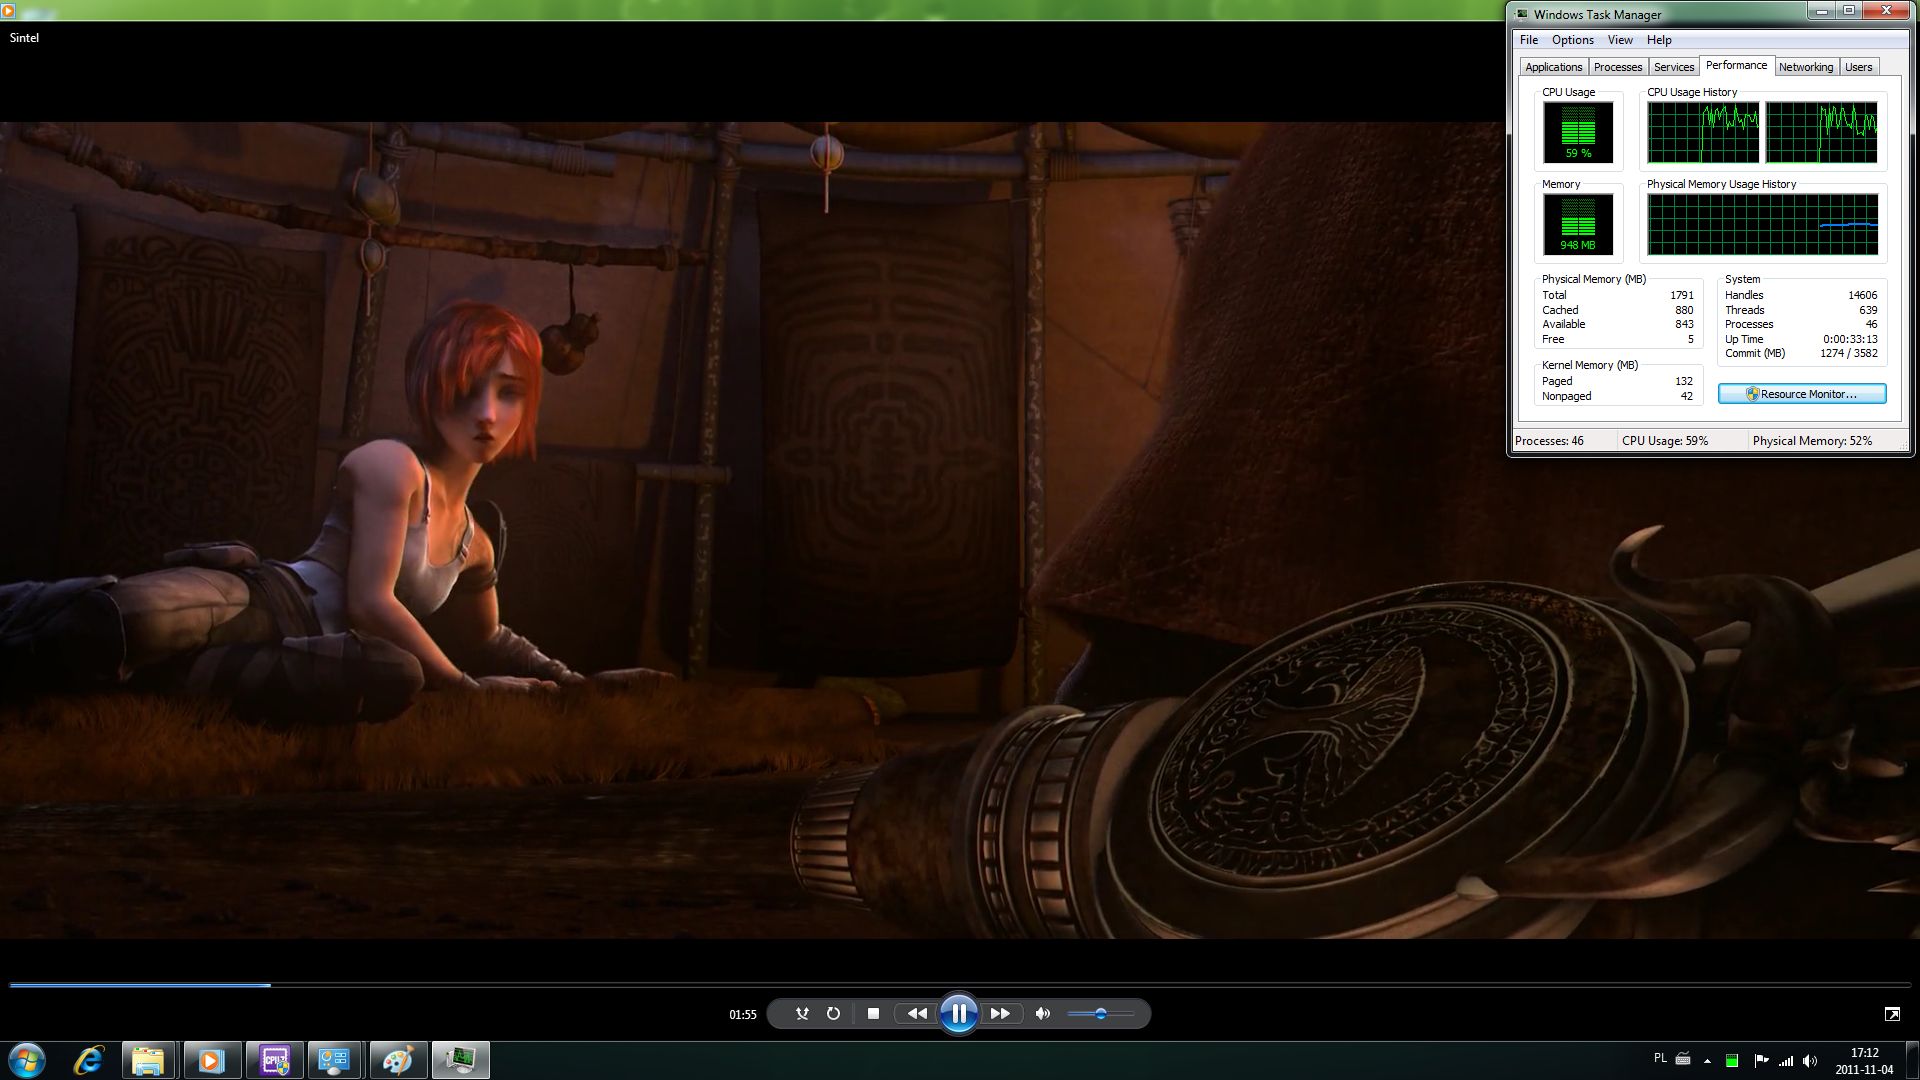This screenshot has height=1080, width=1920.
Task: Click the Sintel title text
Action: point(24,38)
